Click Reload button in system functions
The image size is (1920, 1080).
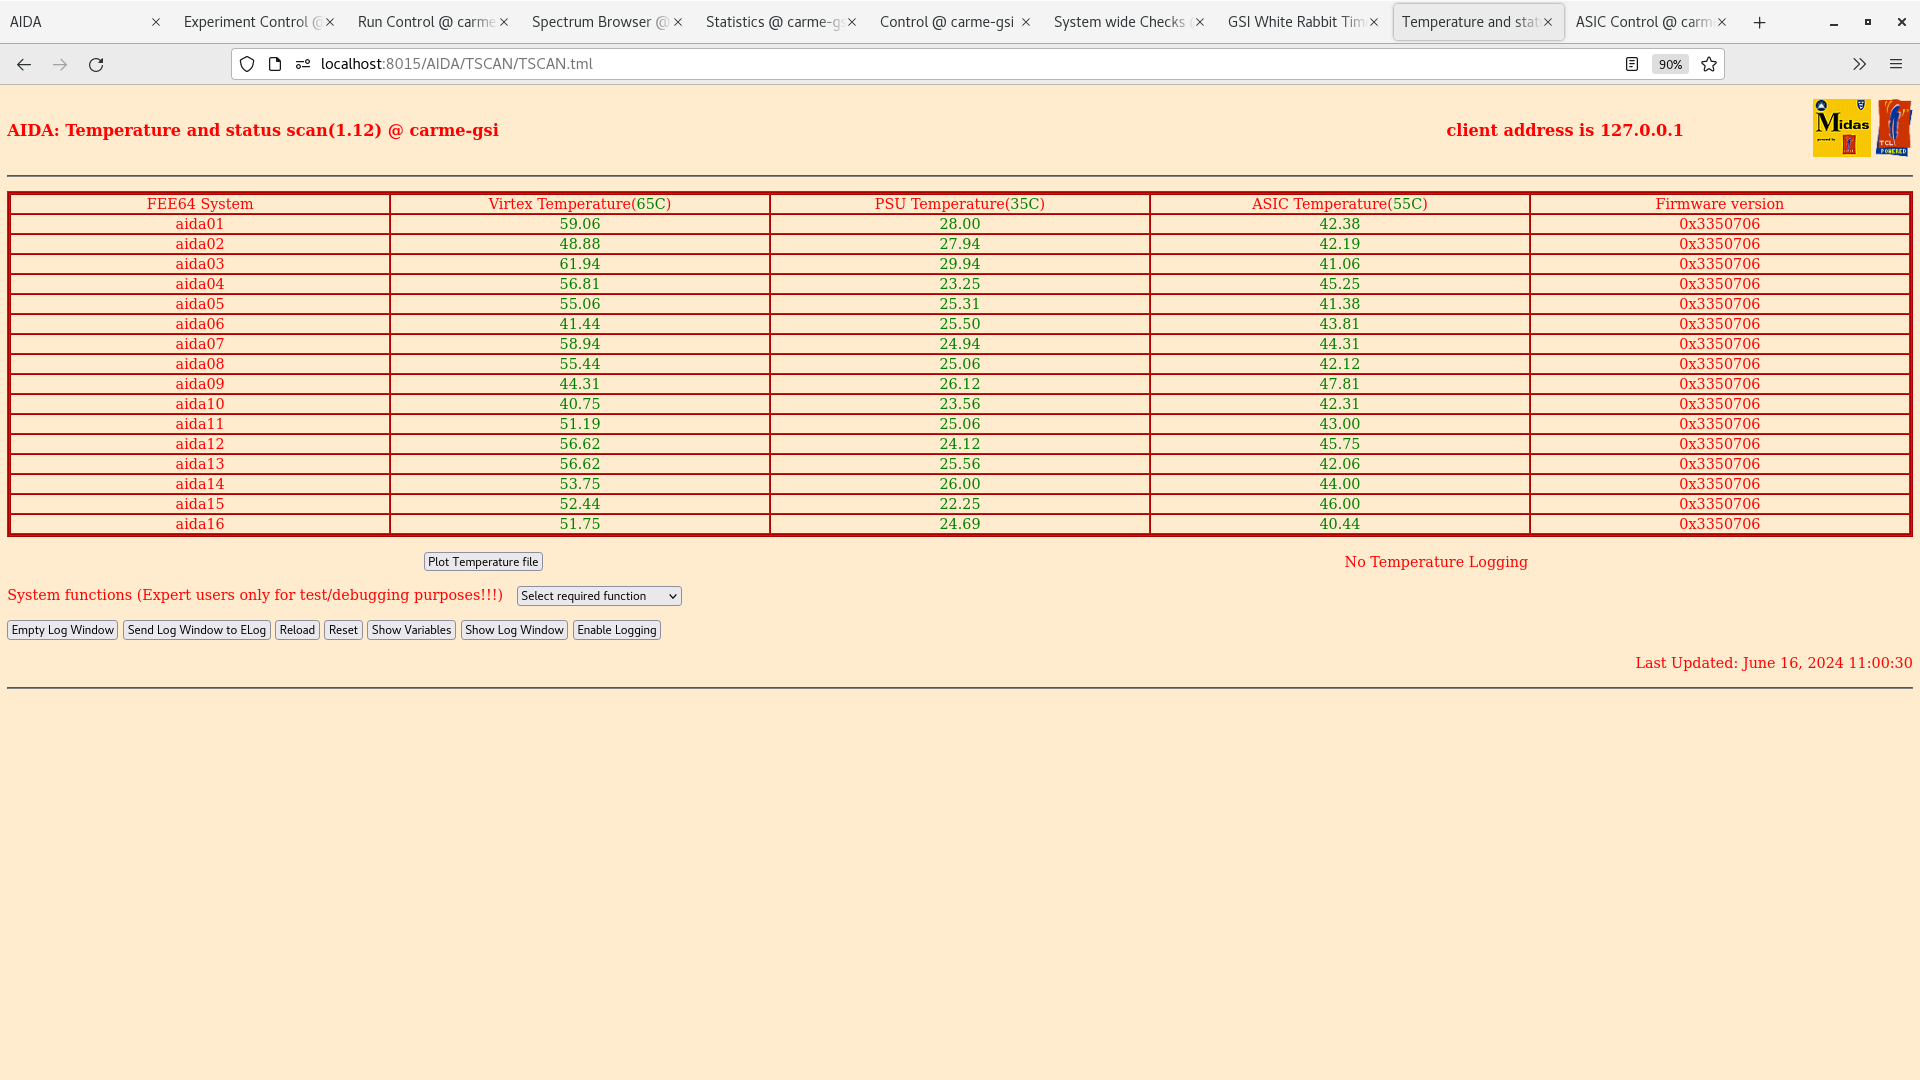pyautogui.click(x=297, y=629)
